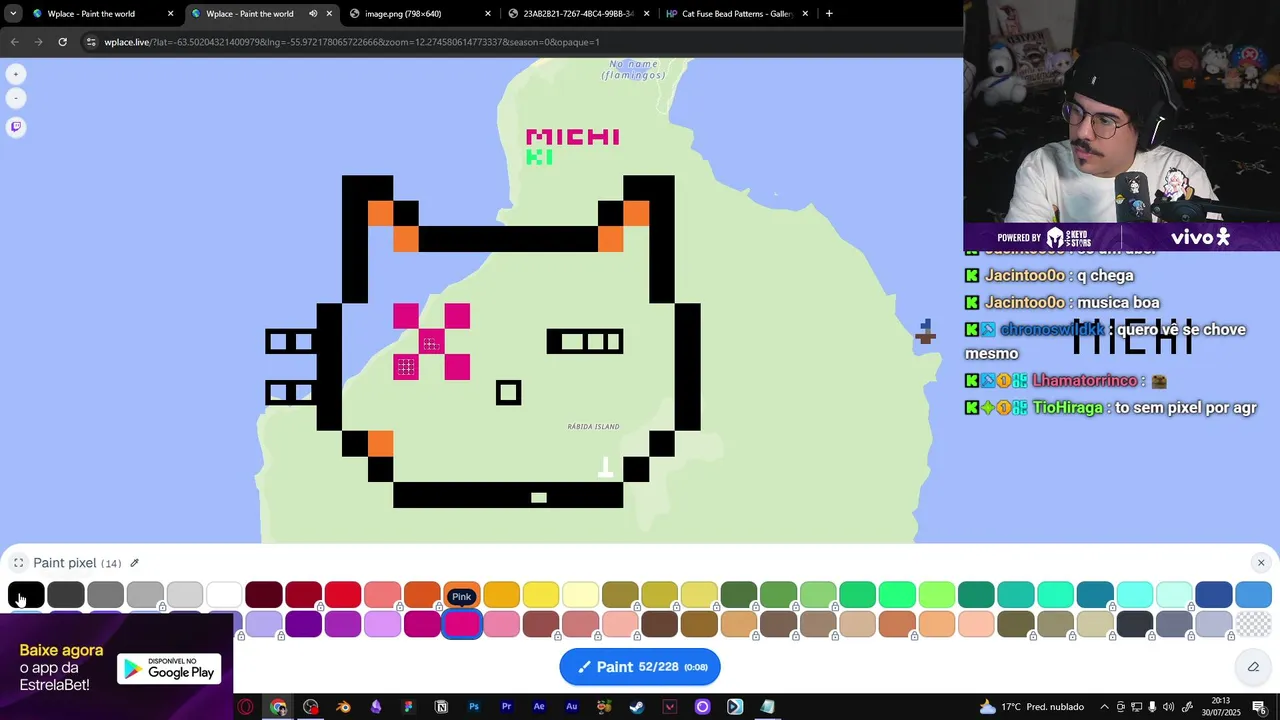Open Blender from the taskbar
The height and width of the screenshot is (720, 1280).
[x=343, y=707]
